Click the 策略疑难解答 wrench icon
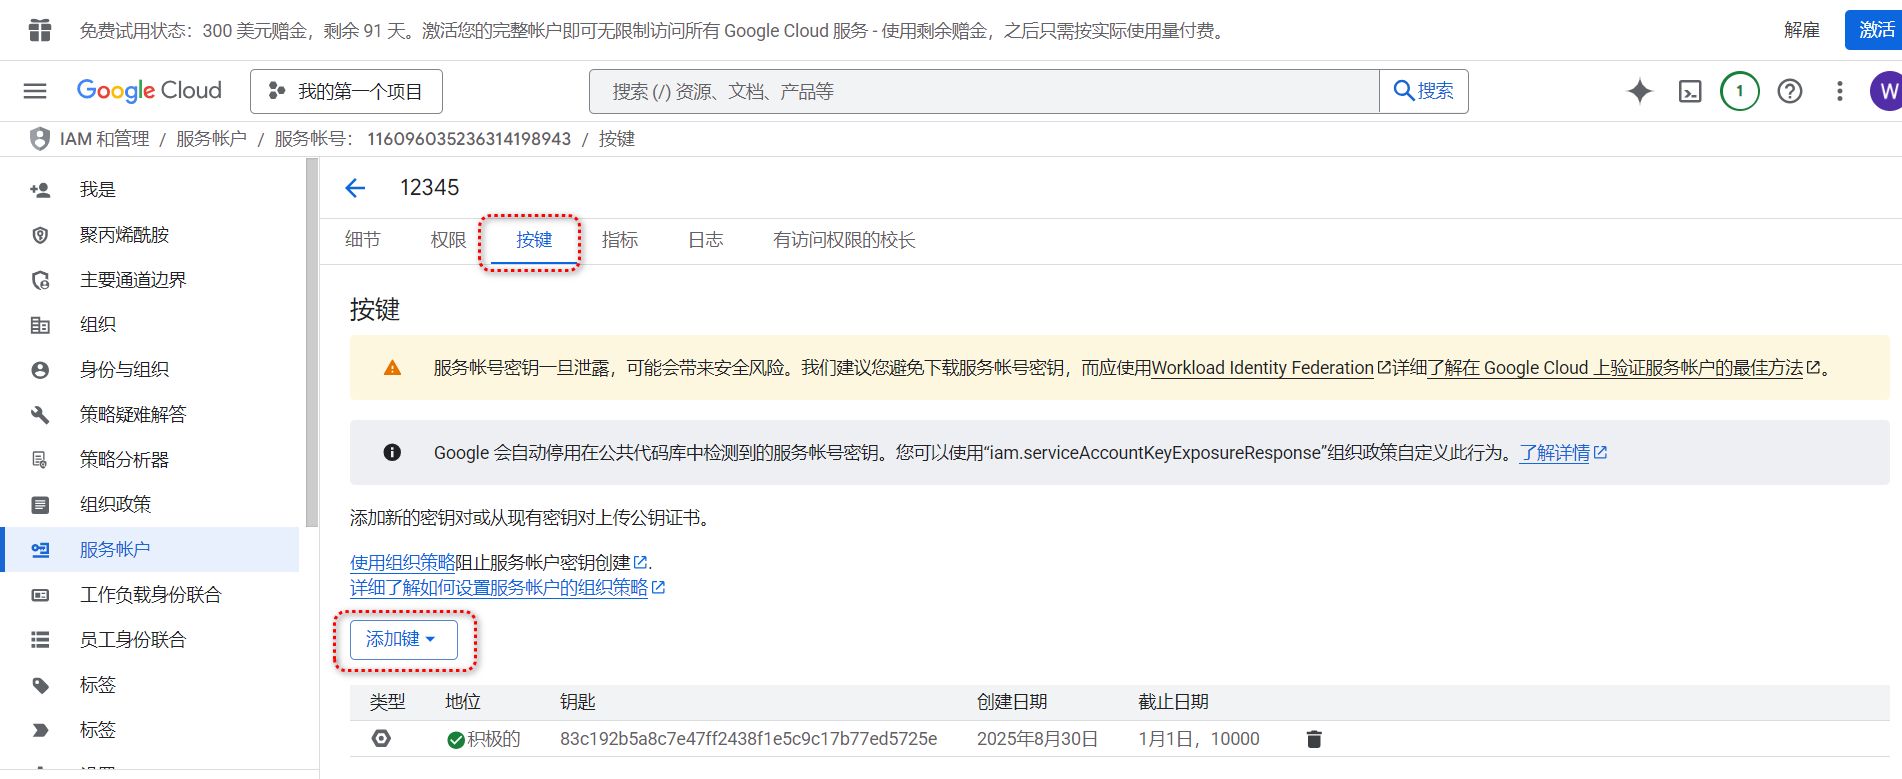This screenshot has height=779, width=1902. [x=40, y=415]
